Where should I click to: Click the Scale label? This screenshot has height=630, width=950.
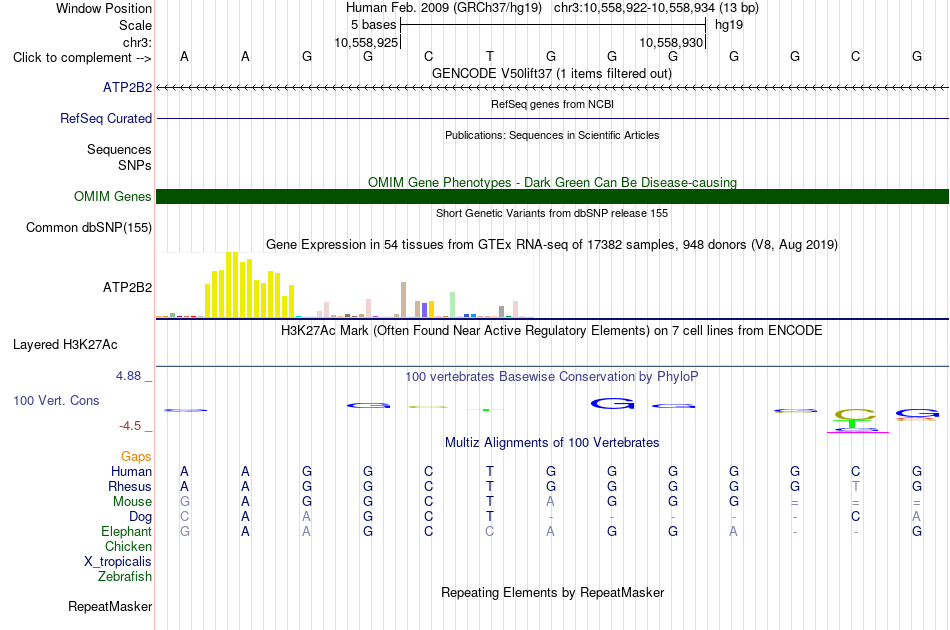point(135,25)
